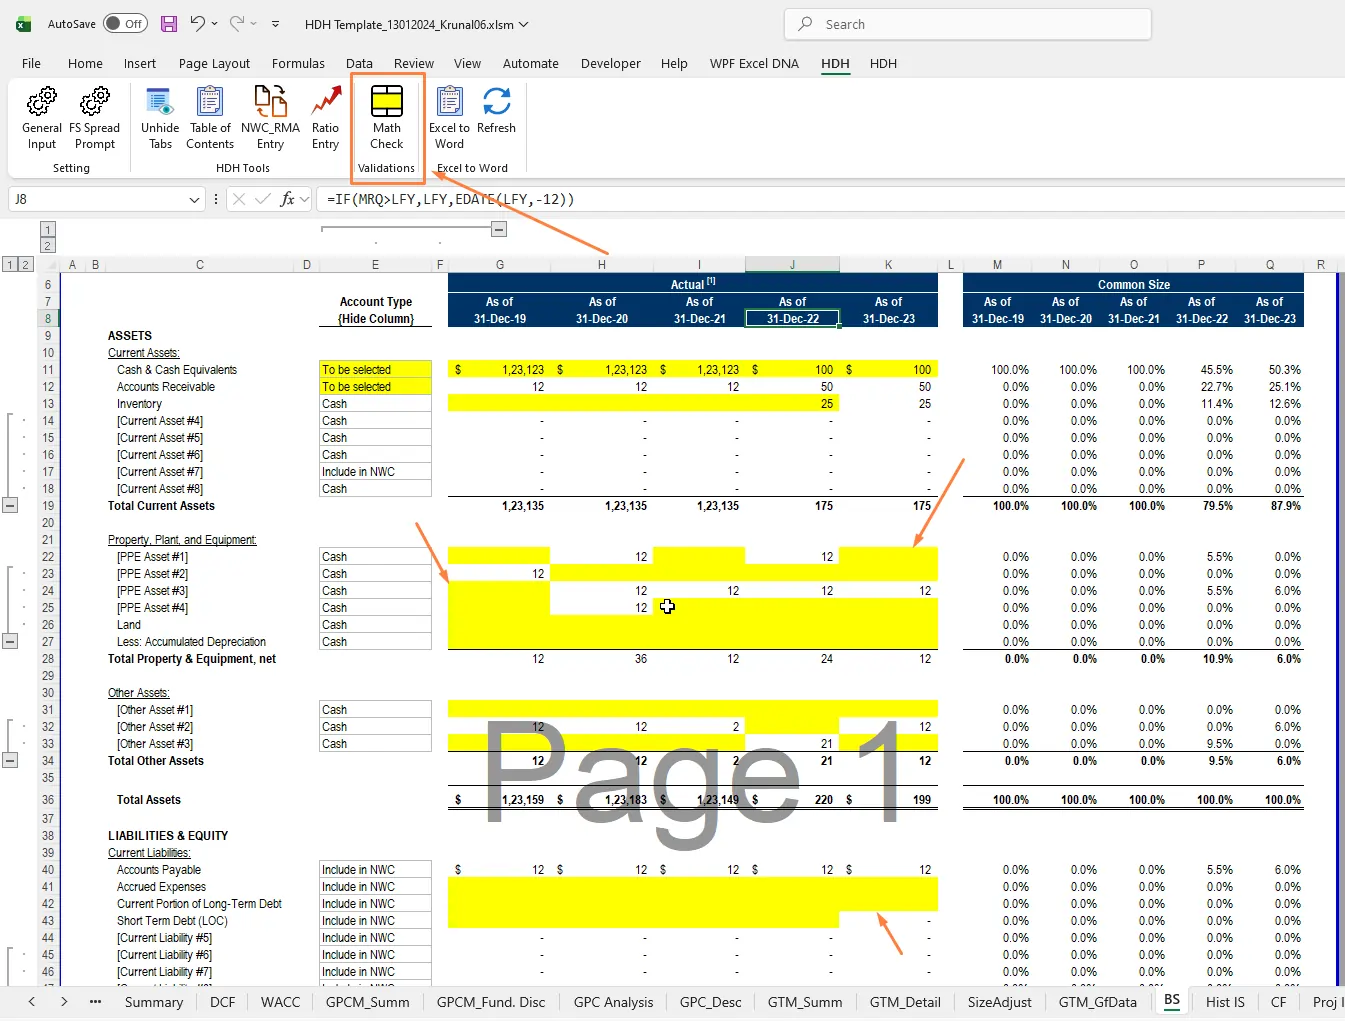Open the DCF sheet tab
This screenshot has height=1021, width=1345.
tap(223, 1001)
